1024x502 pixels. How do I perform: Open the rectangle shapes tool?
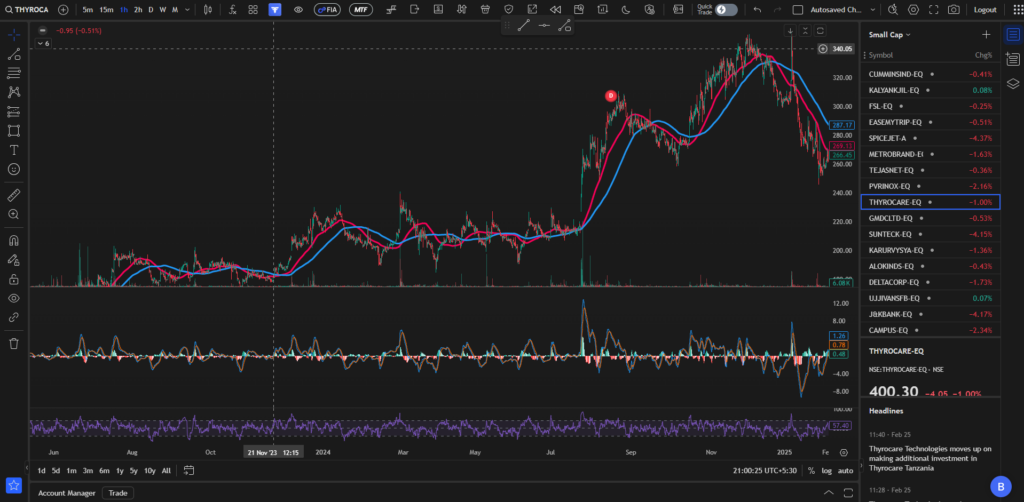(x=14, y=131)
